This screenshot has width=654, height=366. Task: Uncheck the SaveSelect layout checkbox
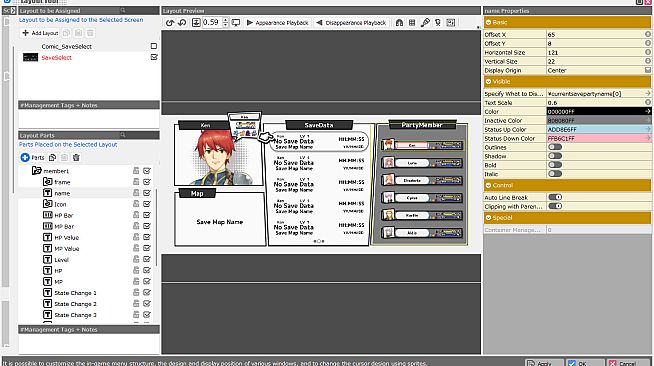point(154,57)
